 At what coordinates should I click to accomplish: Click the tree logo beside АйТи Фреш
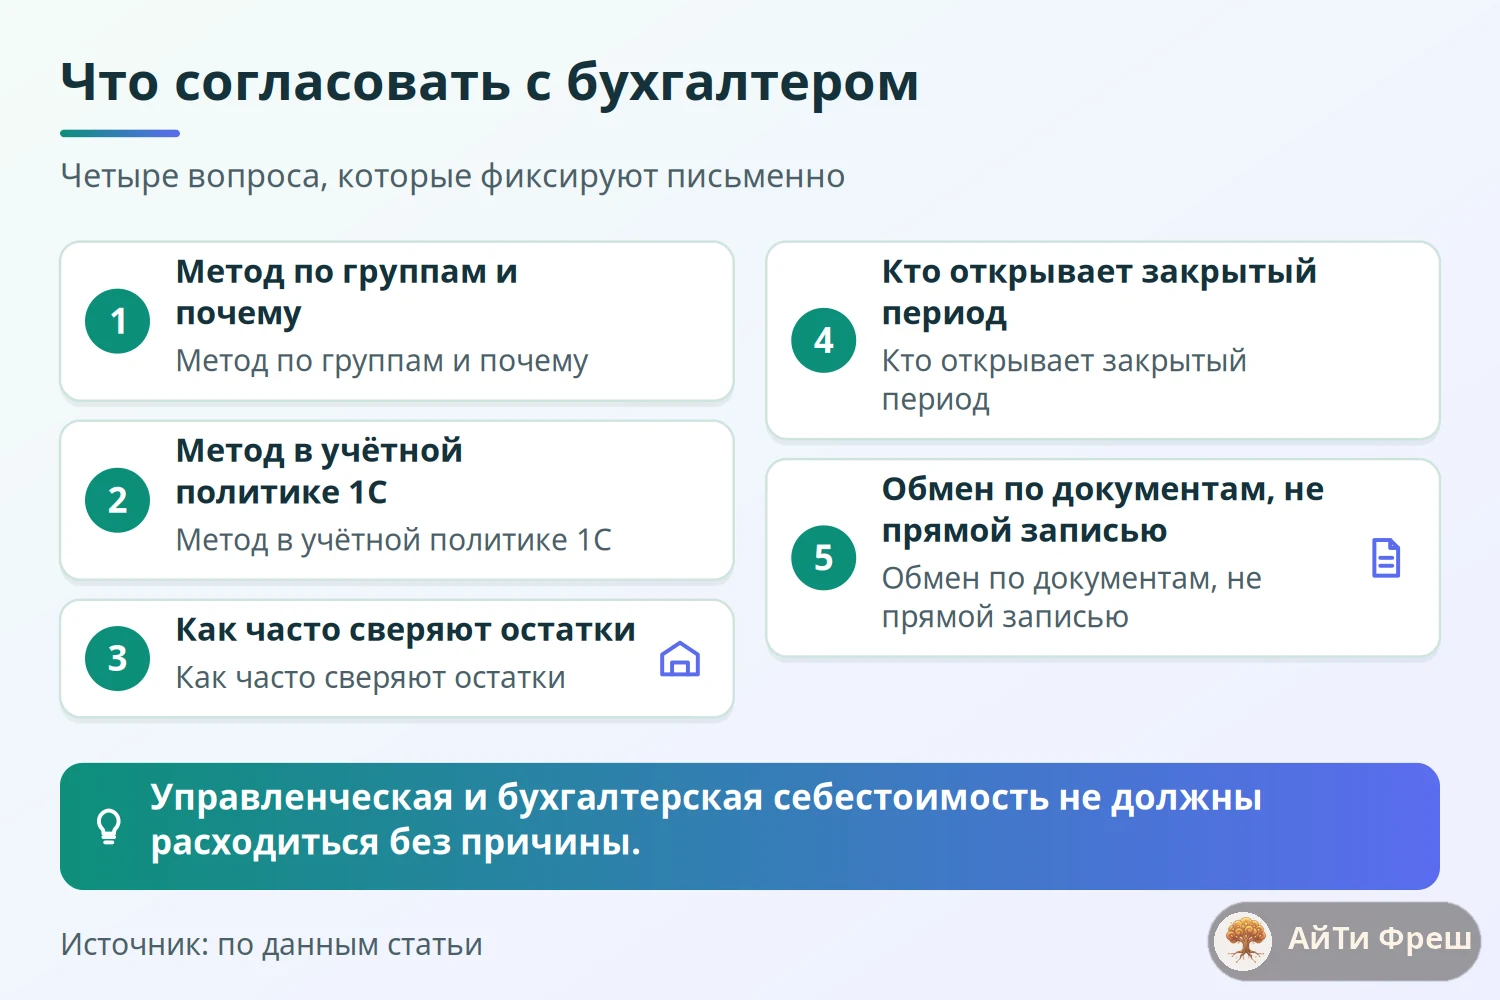coord(1244,940)
